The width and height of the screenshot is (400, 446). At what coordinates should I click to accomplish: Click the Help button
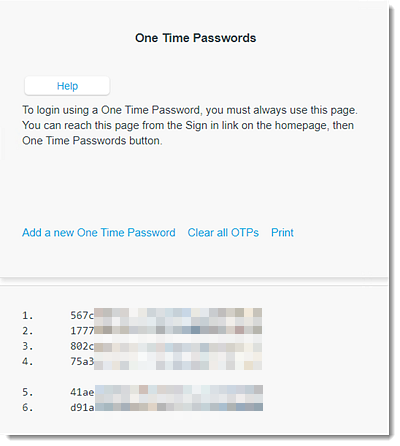coord(67,86)
